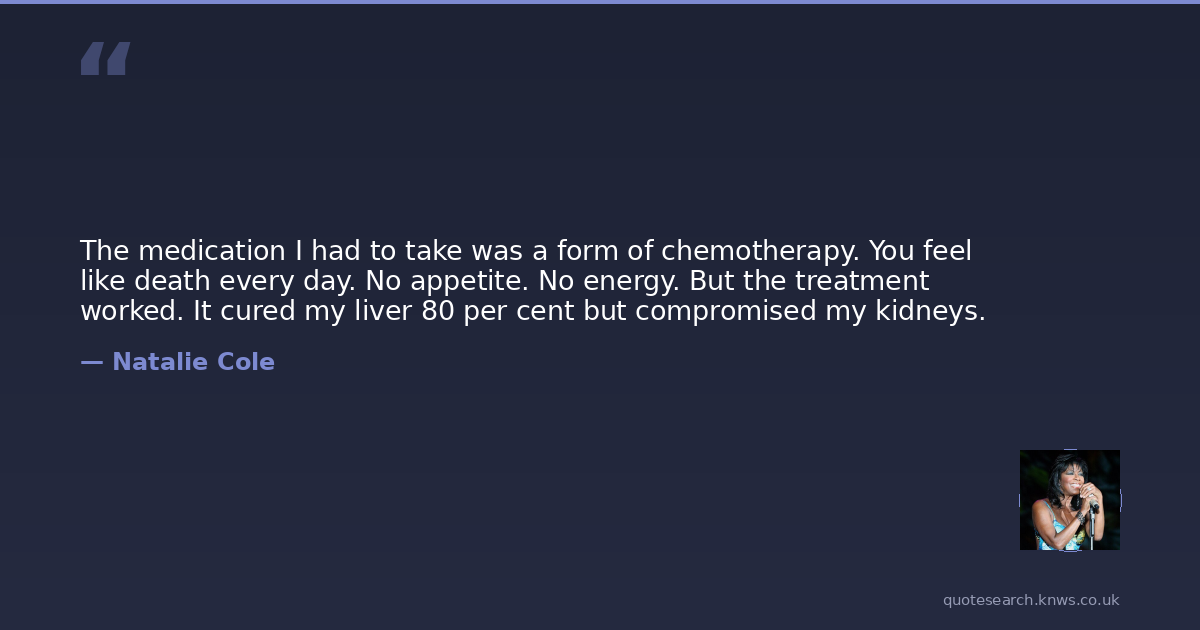Click the dash before Natalie Cole
Screen dimensions: 1200x630
pos(91,362)
